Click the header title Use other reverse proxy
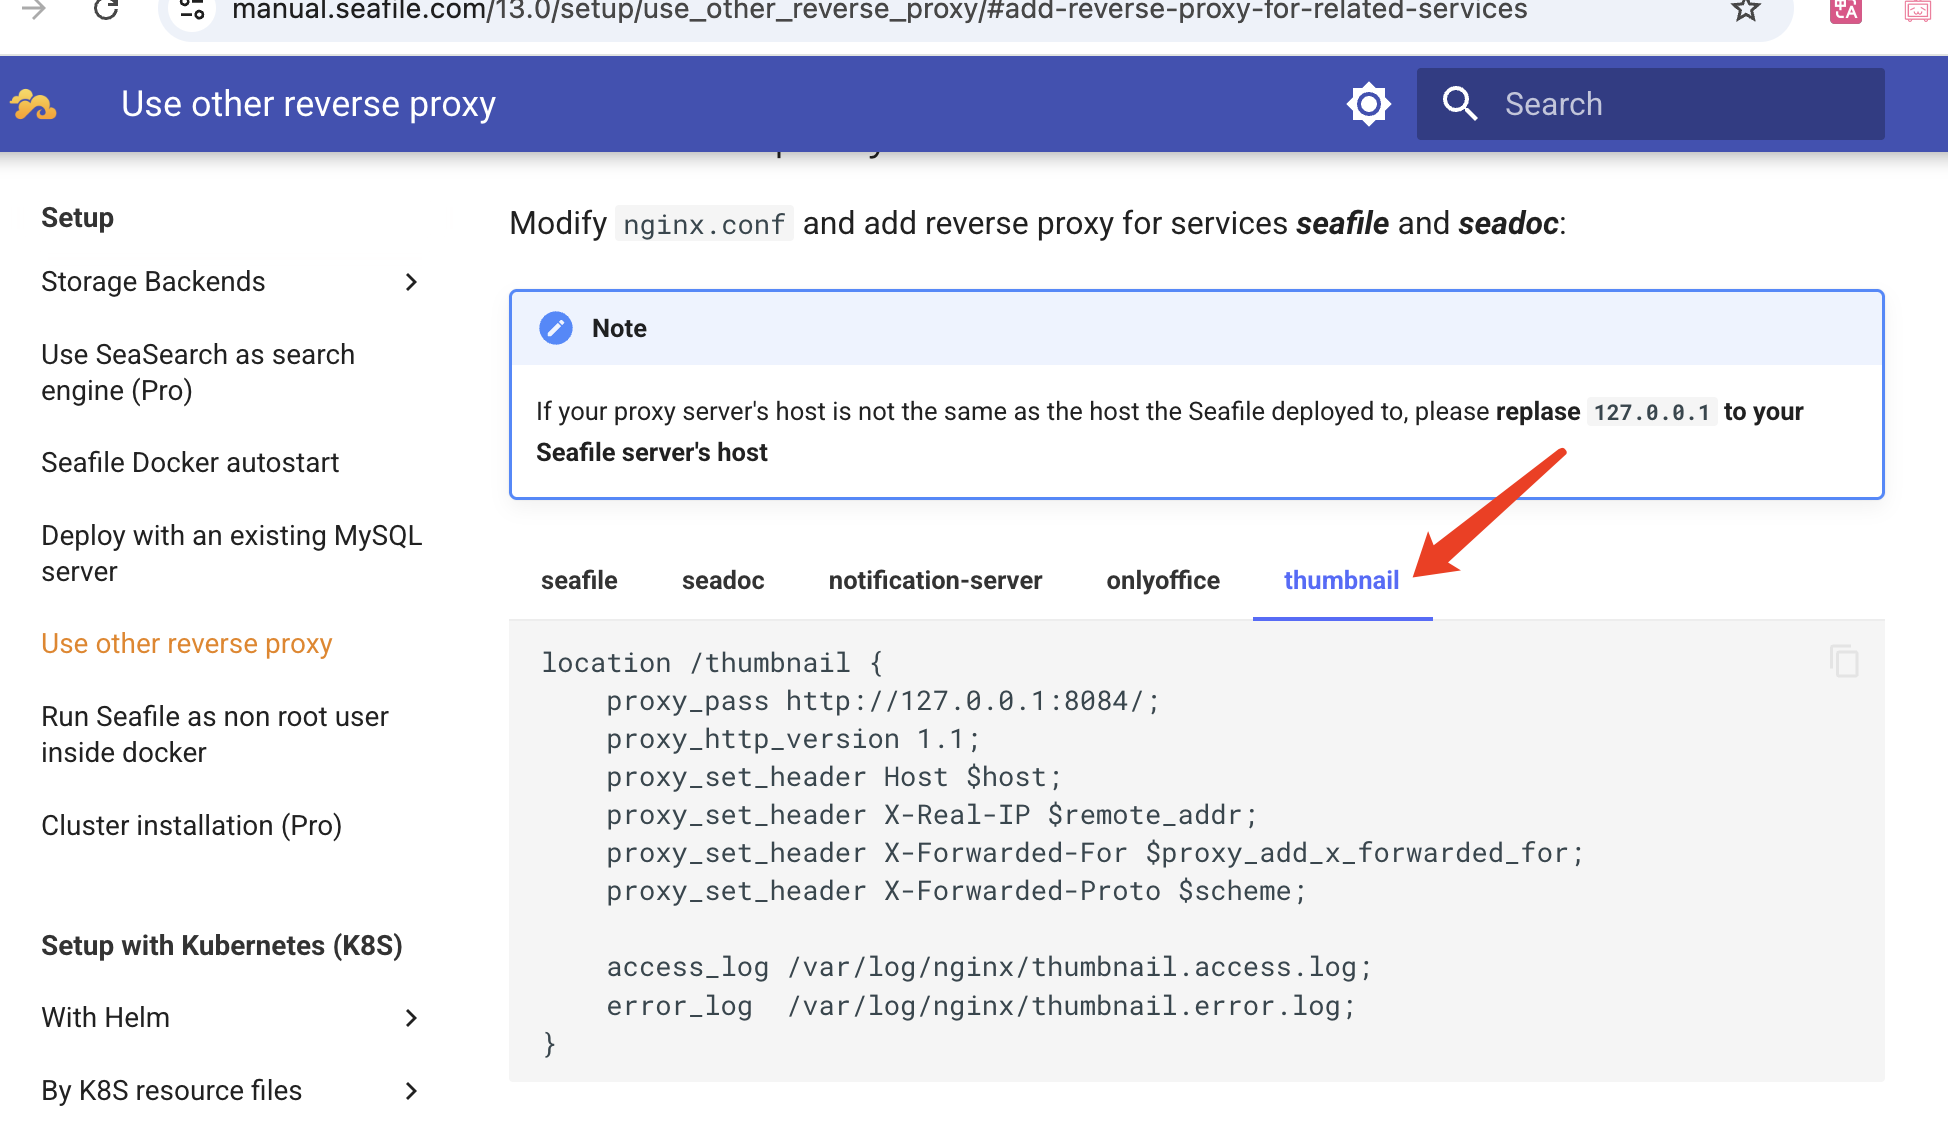This screenshot has height=1134, width=1948. pyautogui.click(x=308, y=104)
